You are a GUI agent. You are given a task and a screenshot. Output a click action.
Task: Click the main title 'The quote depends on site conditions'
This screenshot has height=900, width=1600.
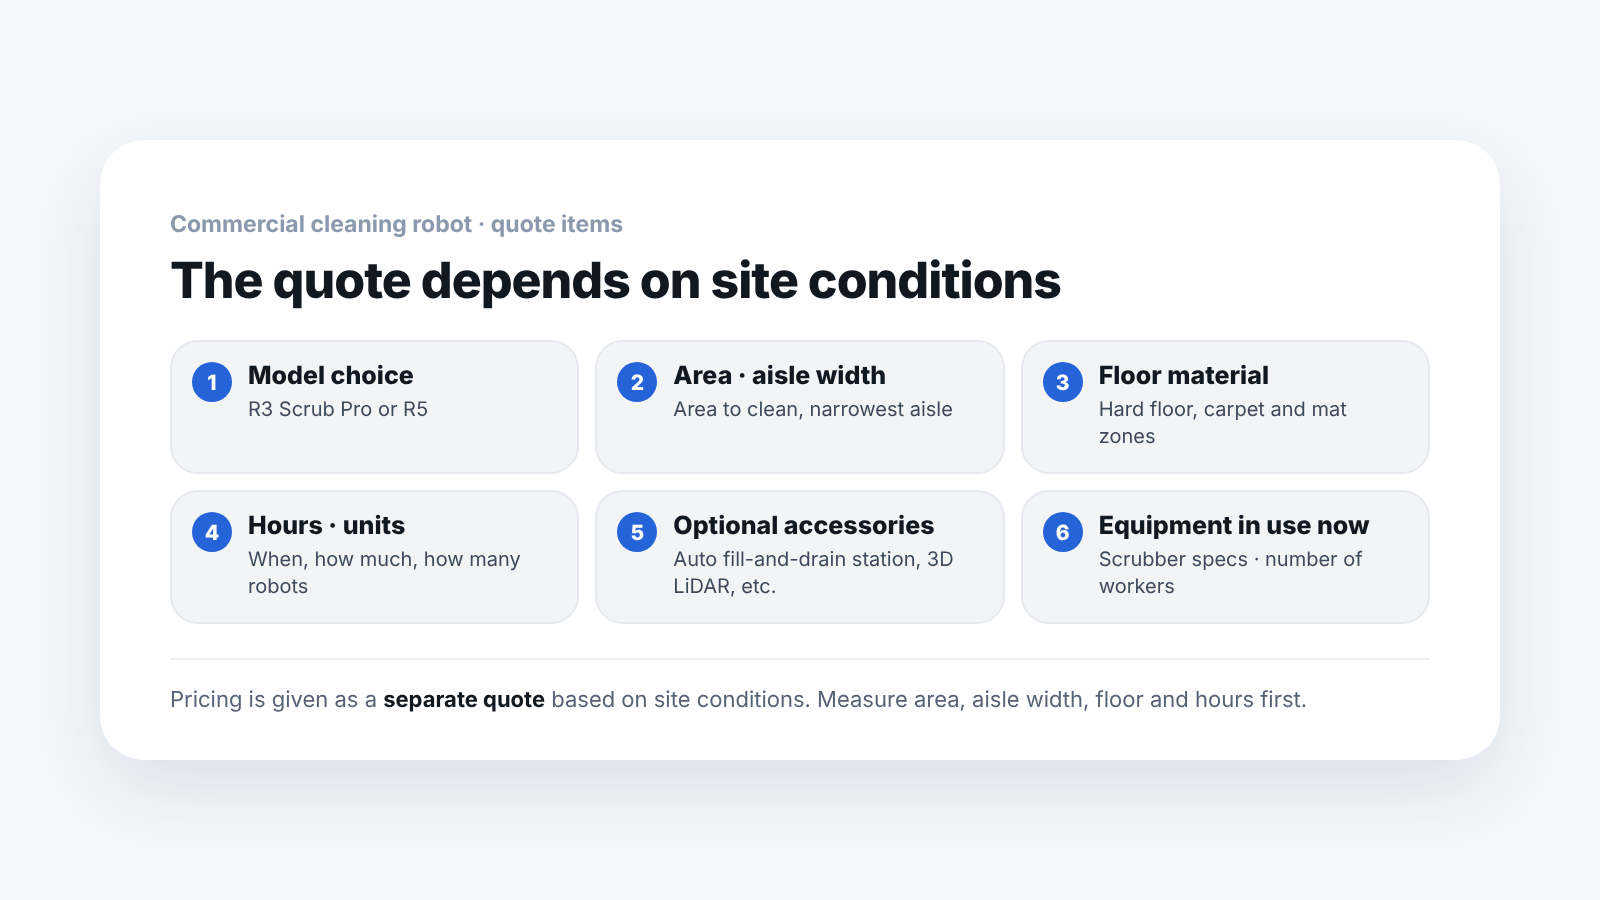(616, 281)
